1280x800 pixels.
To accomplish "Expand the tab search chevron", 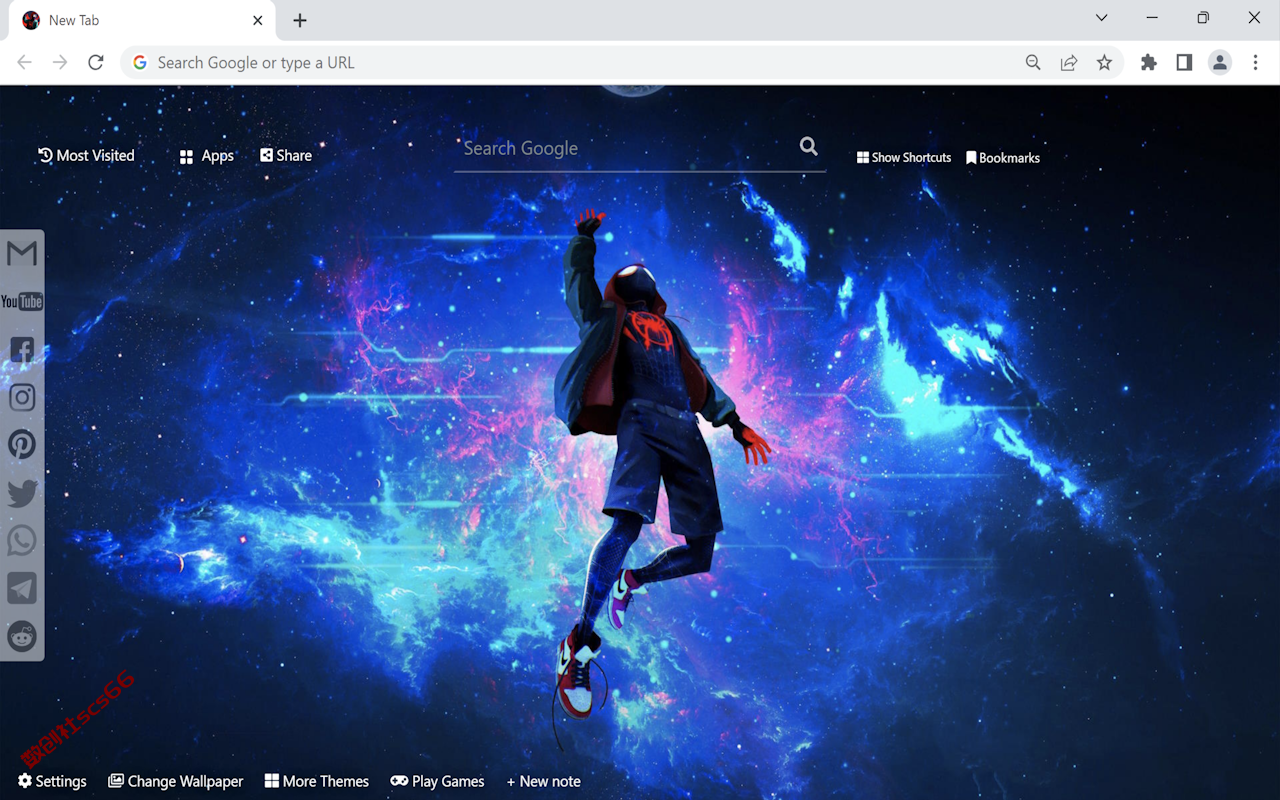I will pos(1102,18).
